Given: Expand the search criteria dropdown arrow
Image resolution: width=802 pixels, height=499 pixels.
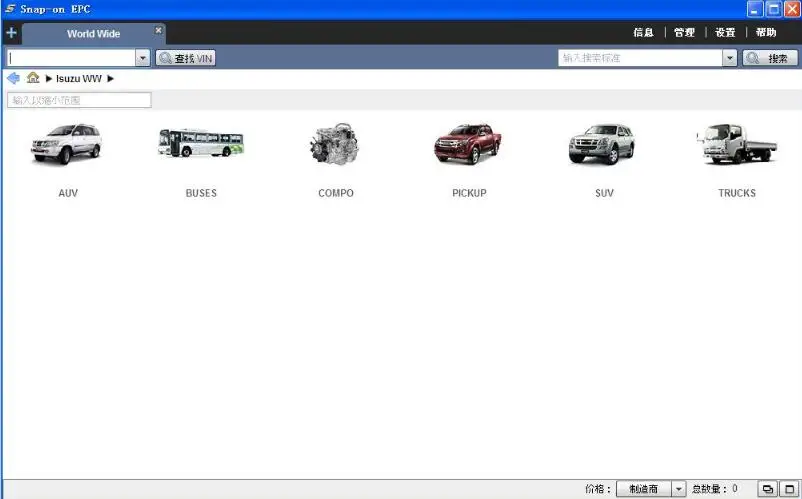Looking at the screenshot, I should point(730,58).
